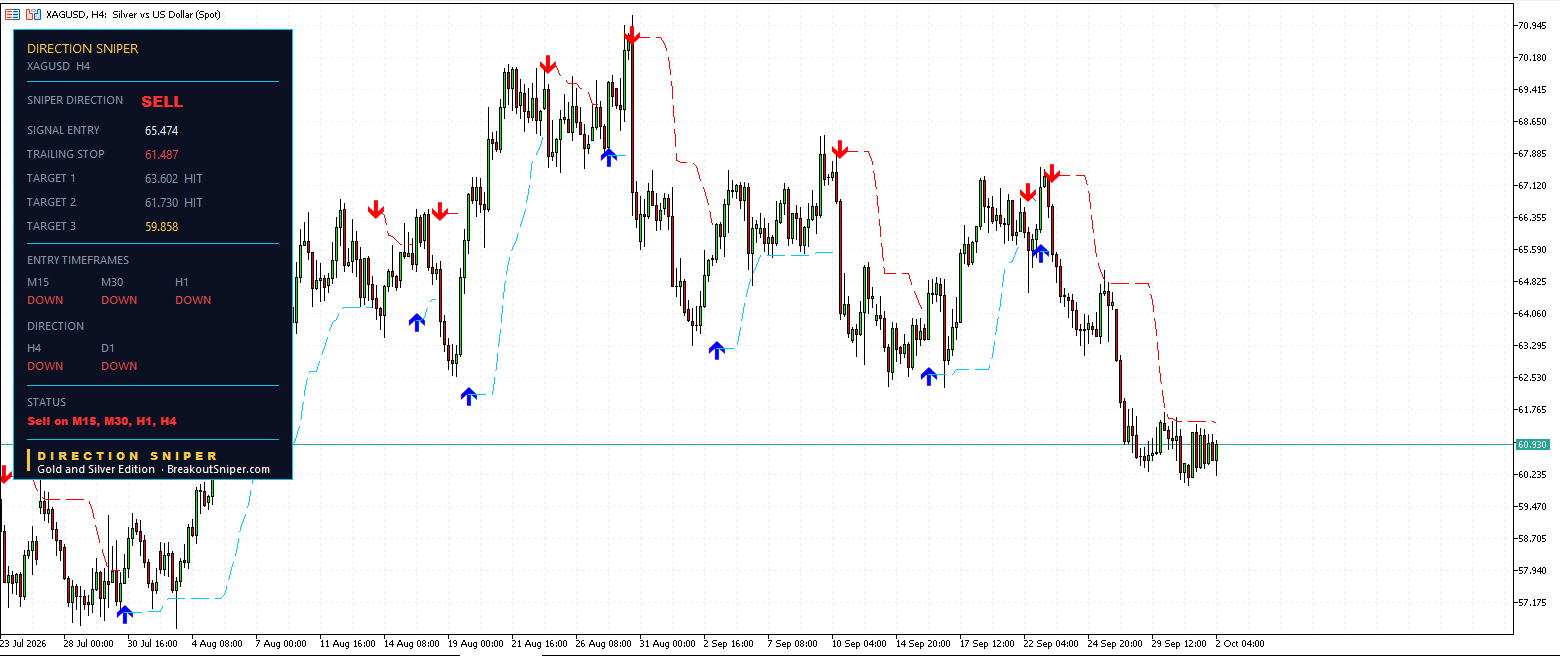Screen dimensions: 1560x656
Task: Open the BreakoutSniper.com link in the panel footer
Action: point(218,469)
